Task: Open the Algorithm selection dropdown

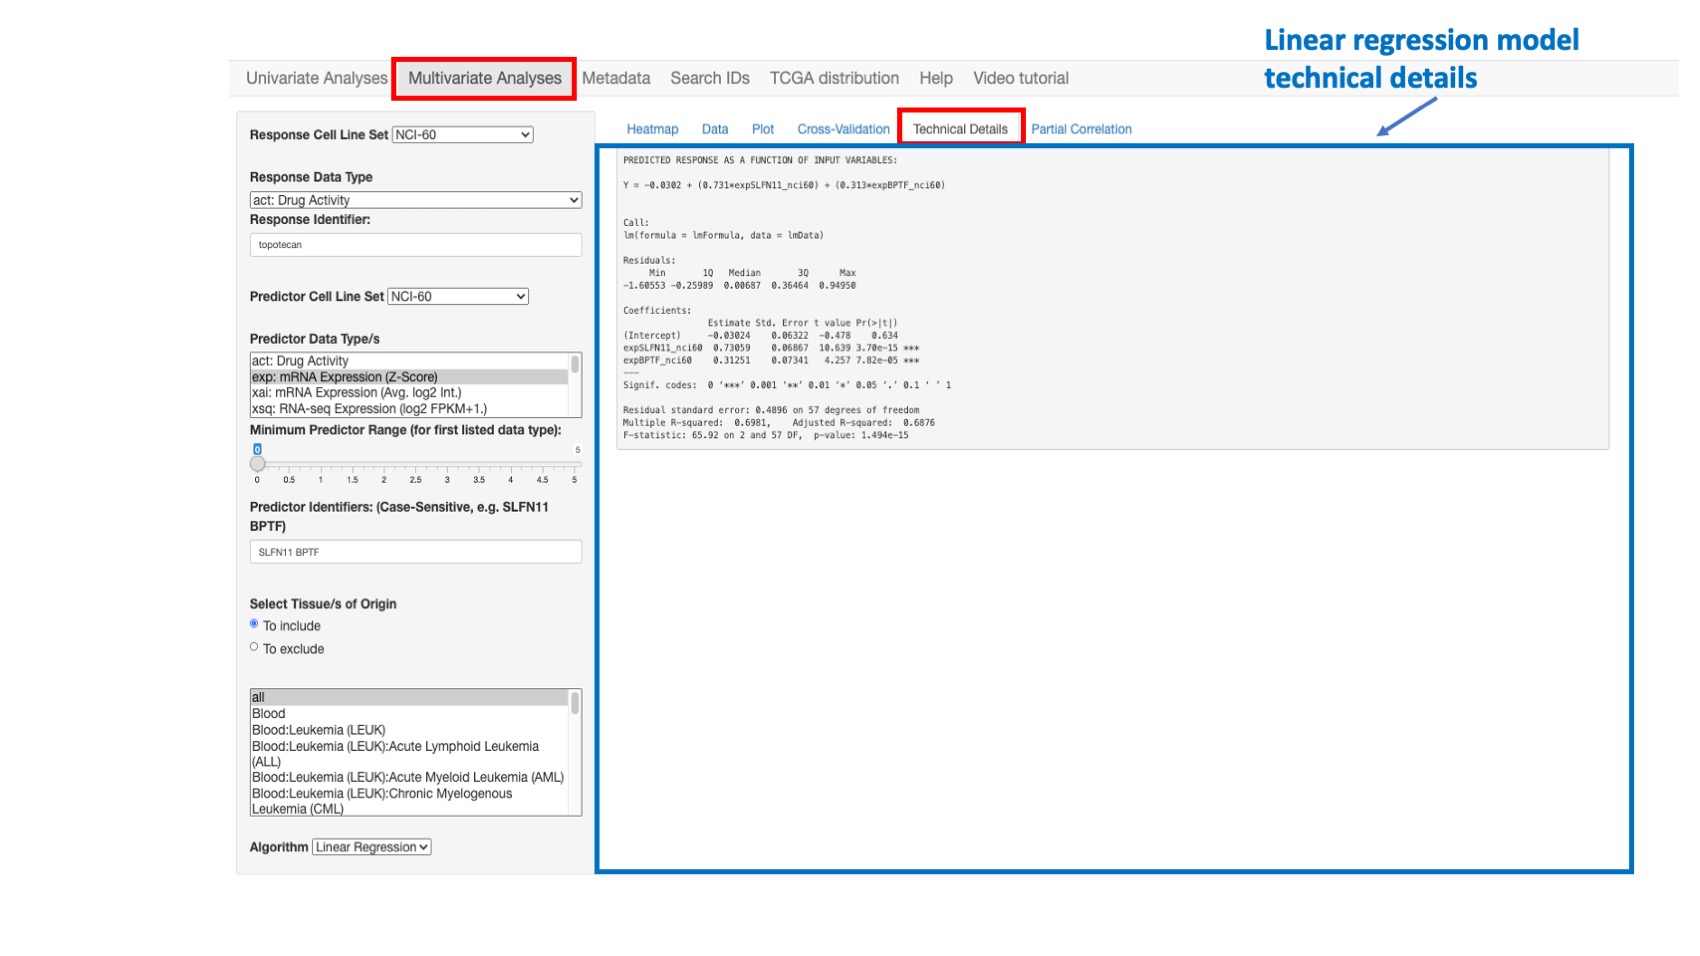Action: pos(371,847)
